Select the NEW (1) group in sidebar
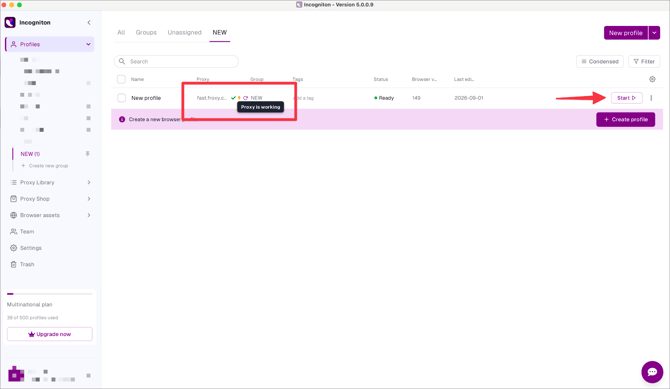 [30, 154]
